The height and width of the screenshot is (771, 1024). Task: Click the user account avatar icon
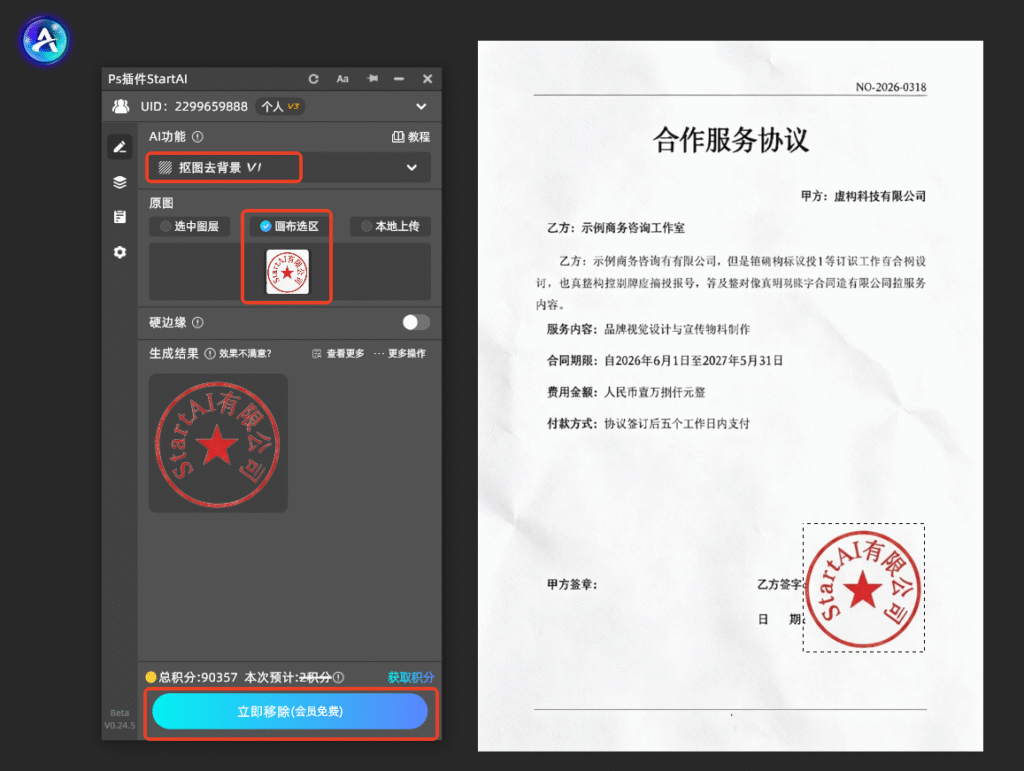click(121, 106)
